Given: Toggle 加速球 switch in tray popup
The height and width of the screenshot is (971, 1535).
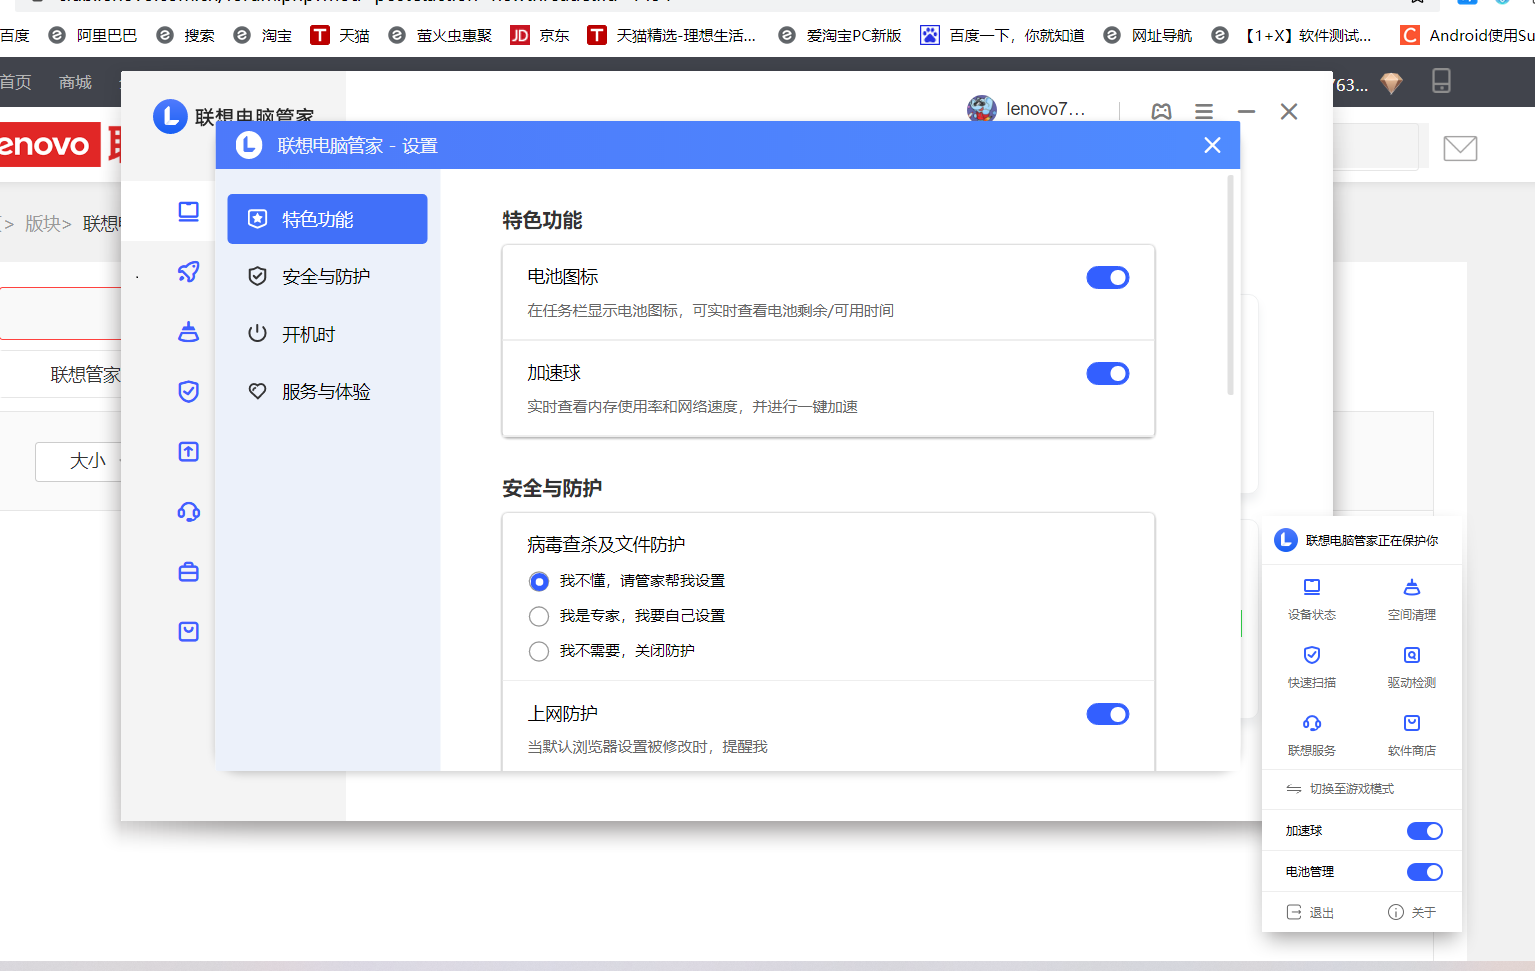Looking at the screenshot, I should click(x=1425, y=831).
